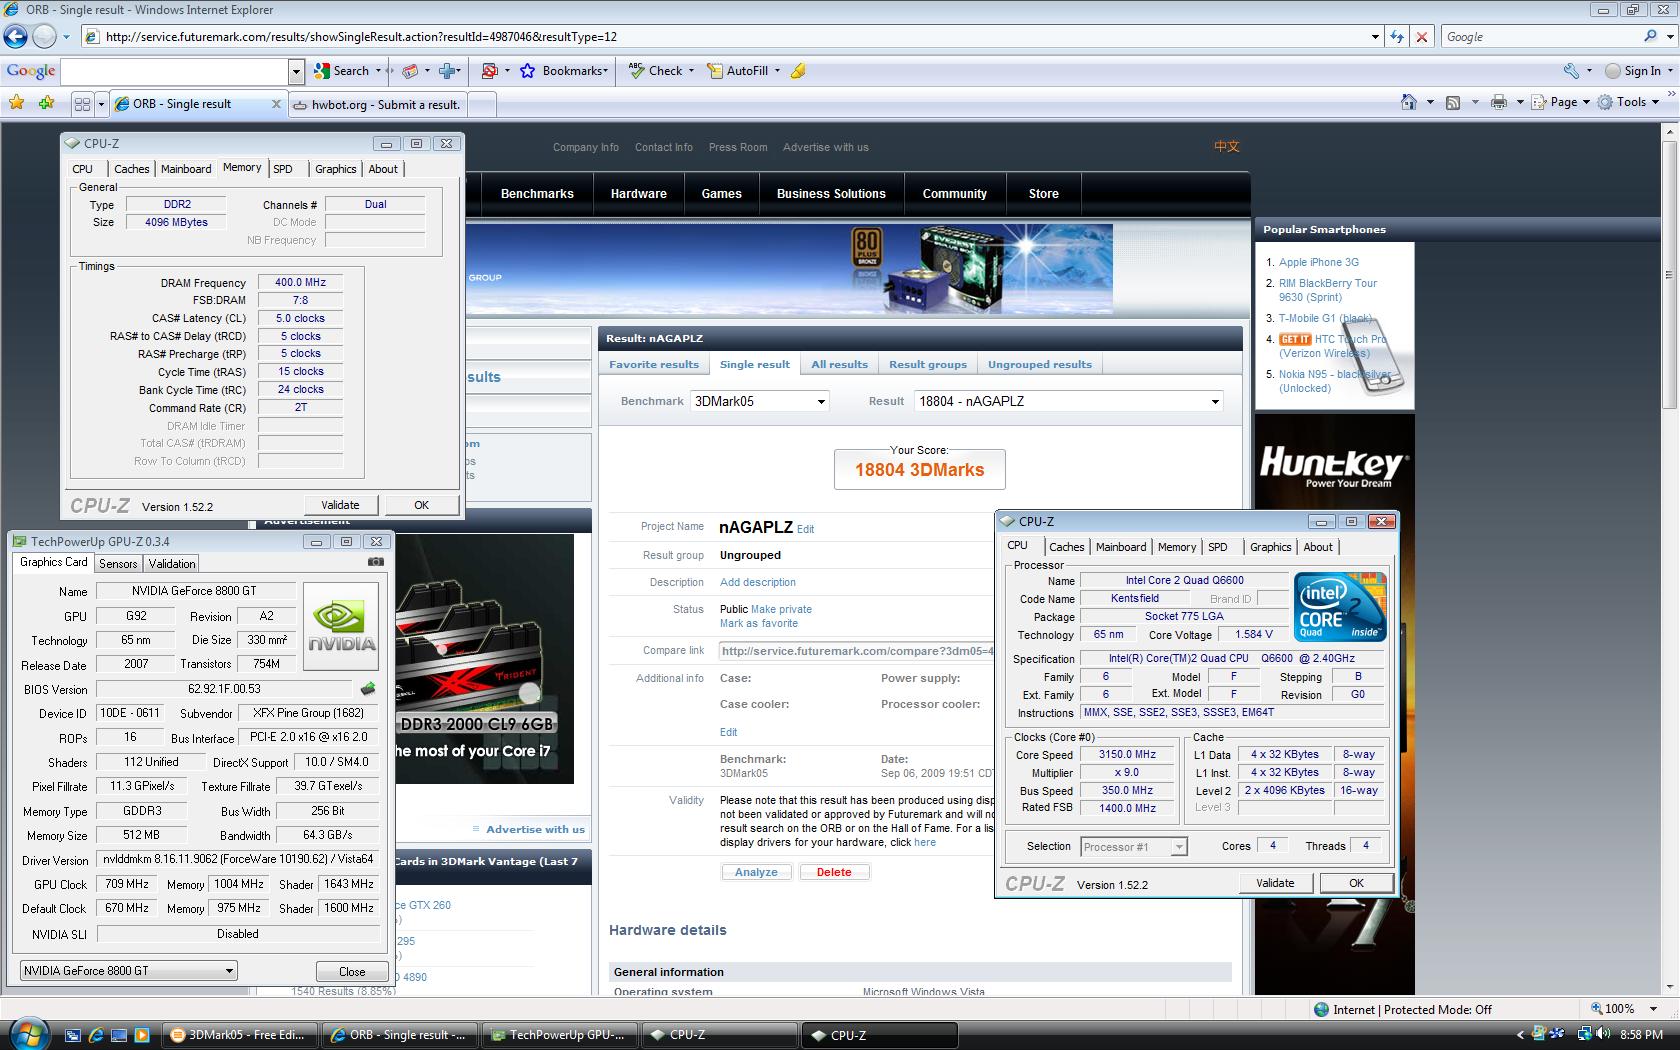Click the Google toolbar wrench settings icon
Image resolution: width=1680 pixels, height=1050 pixels.
1571,71
